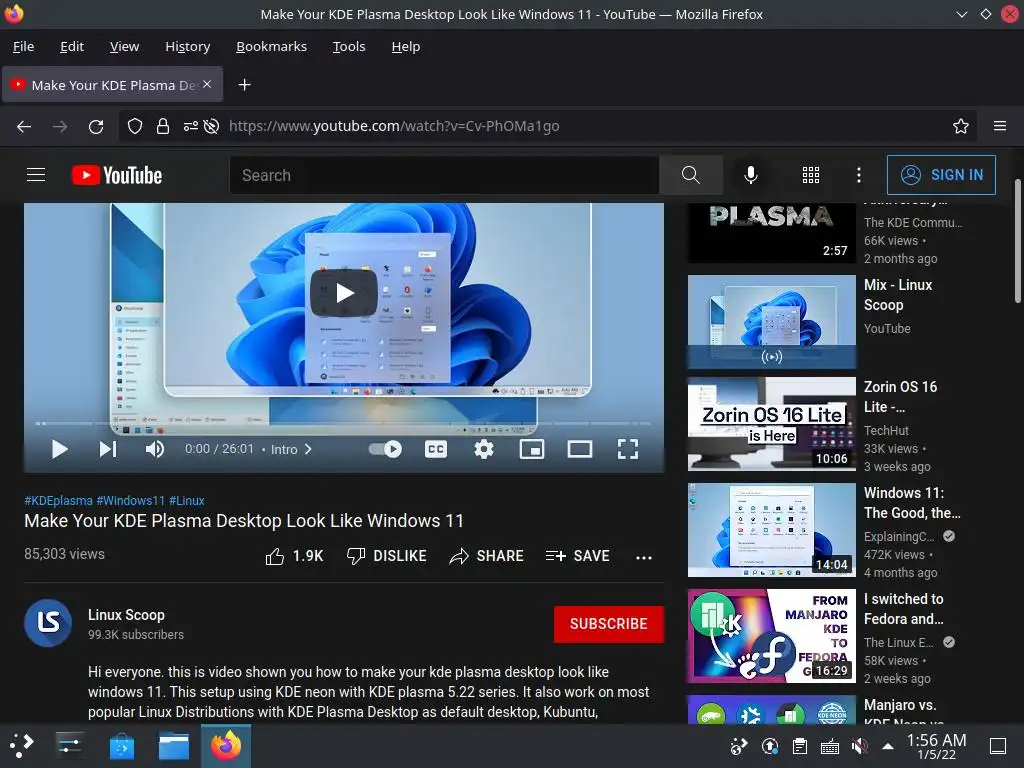This screenshot has height=768, width=1024.
Task: Click the #Windows11 hashtag
Action: coord(131,501)
